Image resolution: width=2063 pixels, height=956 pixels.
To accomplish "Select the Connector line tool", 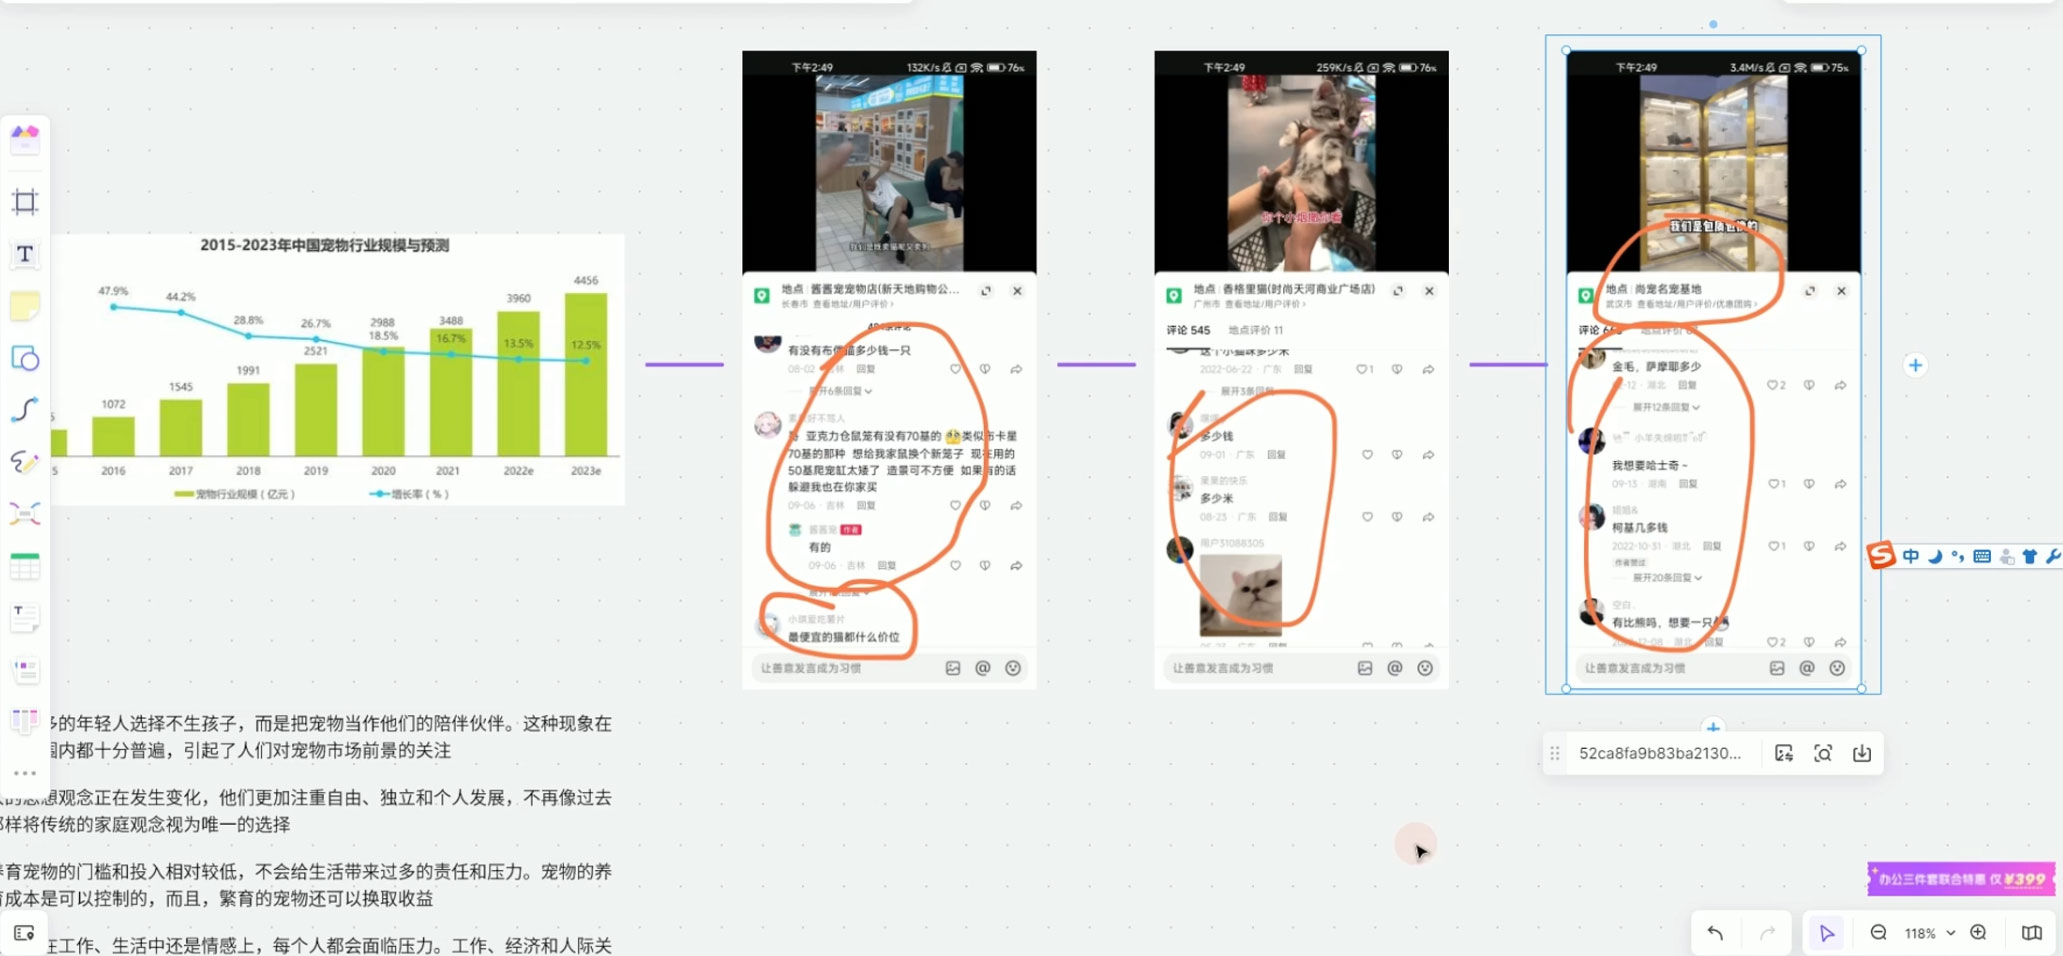I will (x=25, y=410).
